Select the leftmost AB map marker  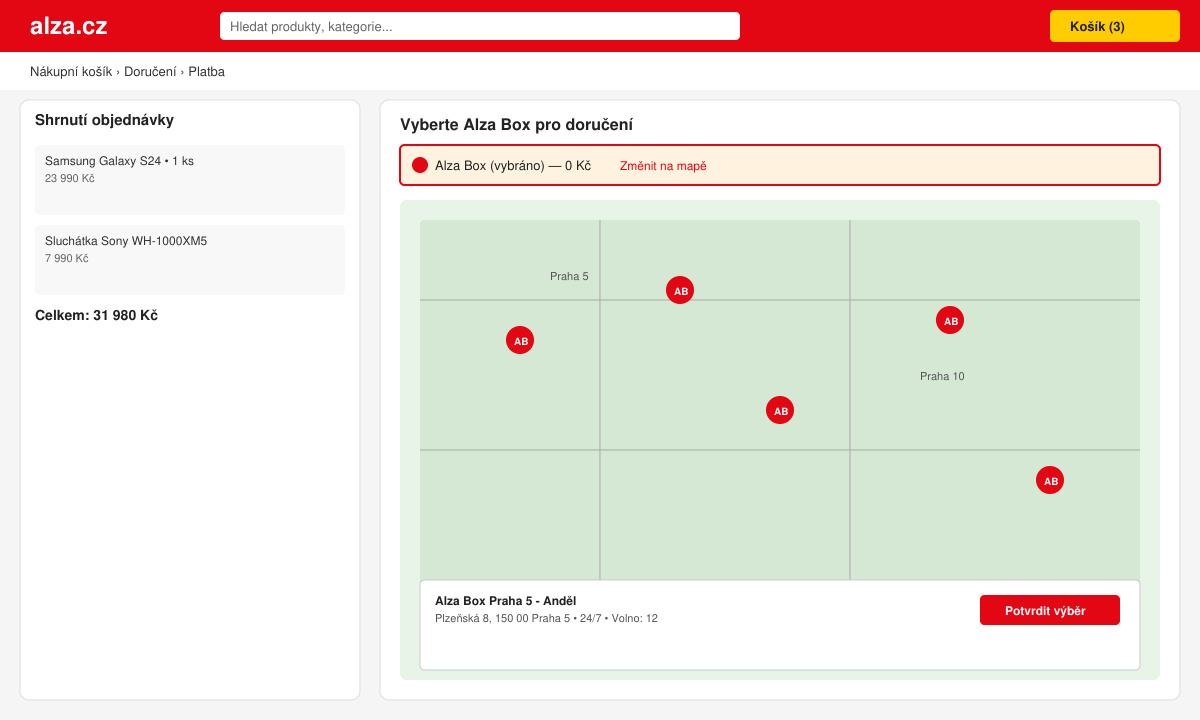click(520, 340)
